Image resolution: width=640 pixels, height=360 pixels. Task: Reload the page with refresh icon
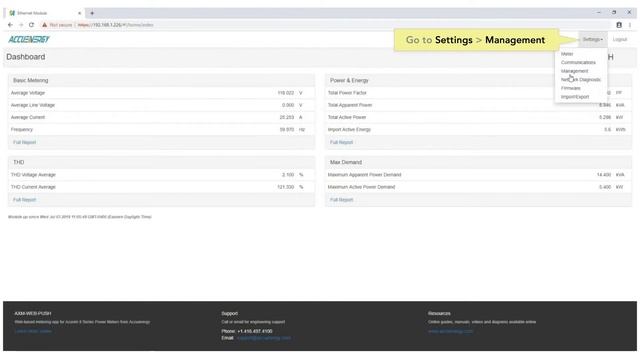(x=31, y=25)
